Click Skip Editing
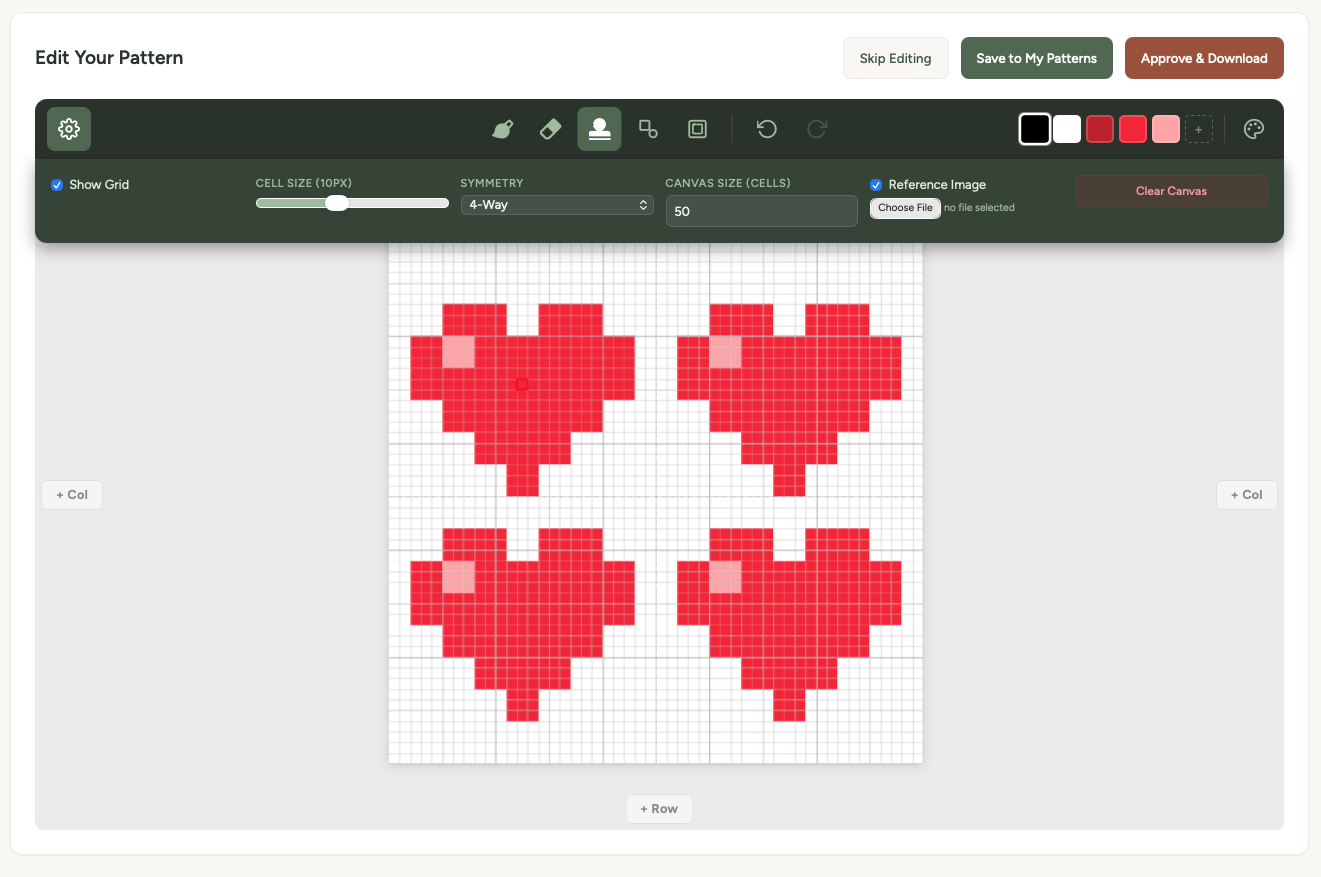Image resolution: width=1321 pixels, height=877 pixels. pyautogui.click(x=895, y=58)
